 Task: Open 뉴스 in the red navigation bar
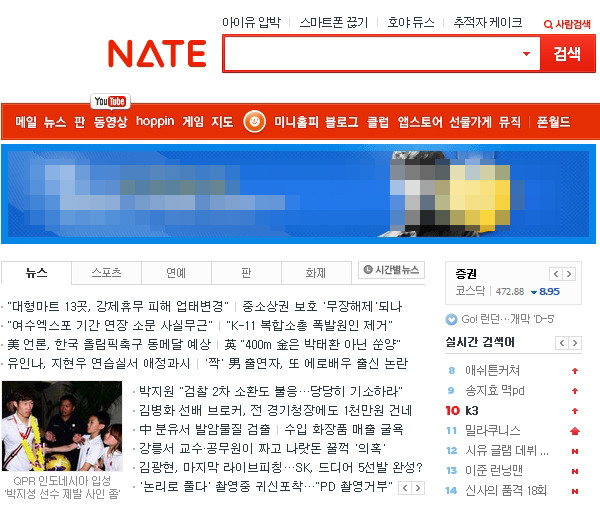55,122
